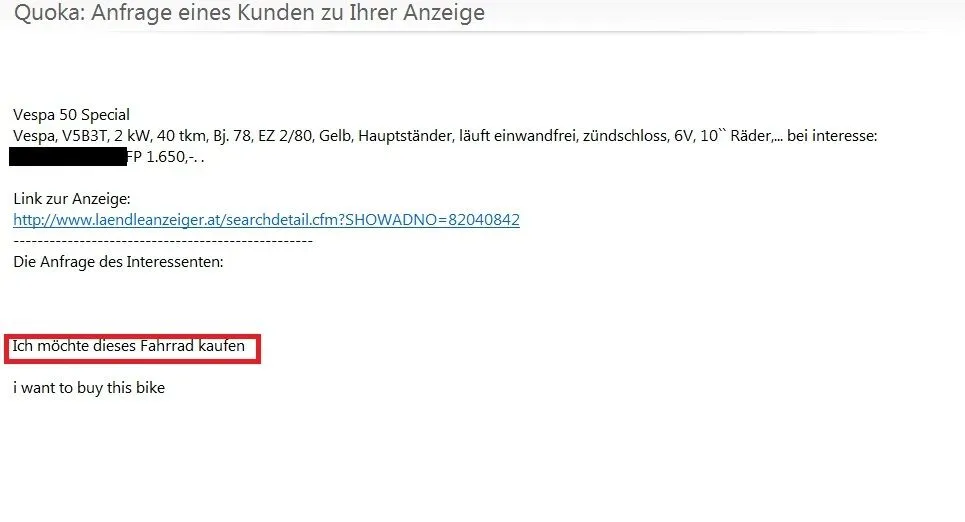Click the "Räder" wheel size text

750,136
